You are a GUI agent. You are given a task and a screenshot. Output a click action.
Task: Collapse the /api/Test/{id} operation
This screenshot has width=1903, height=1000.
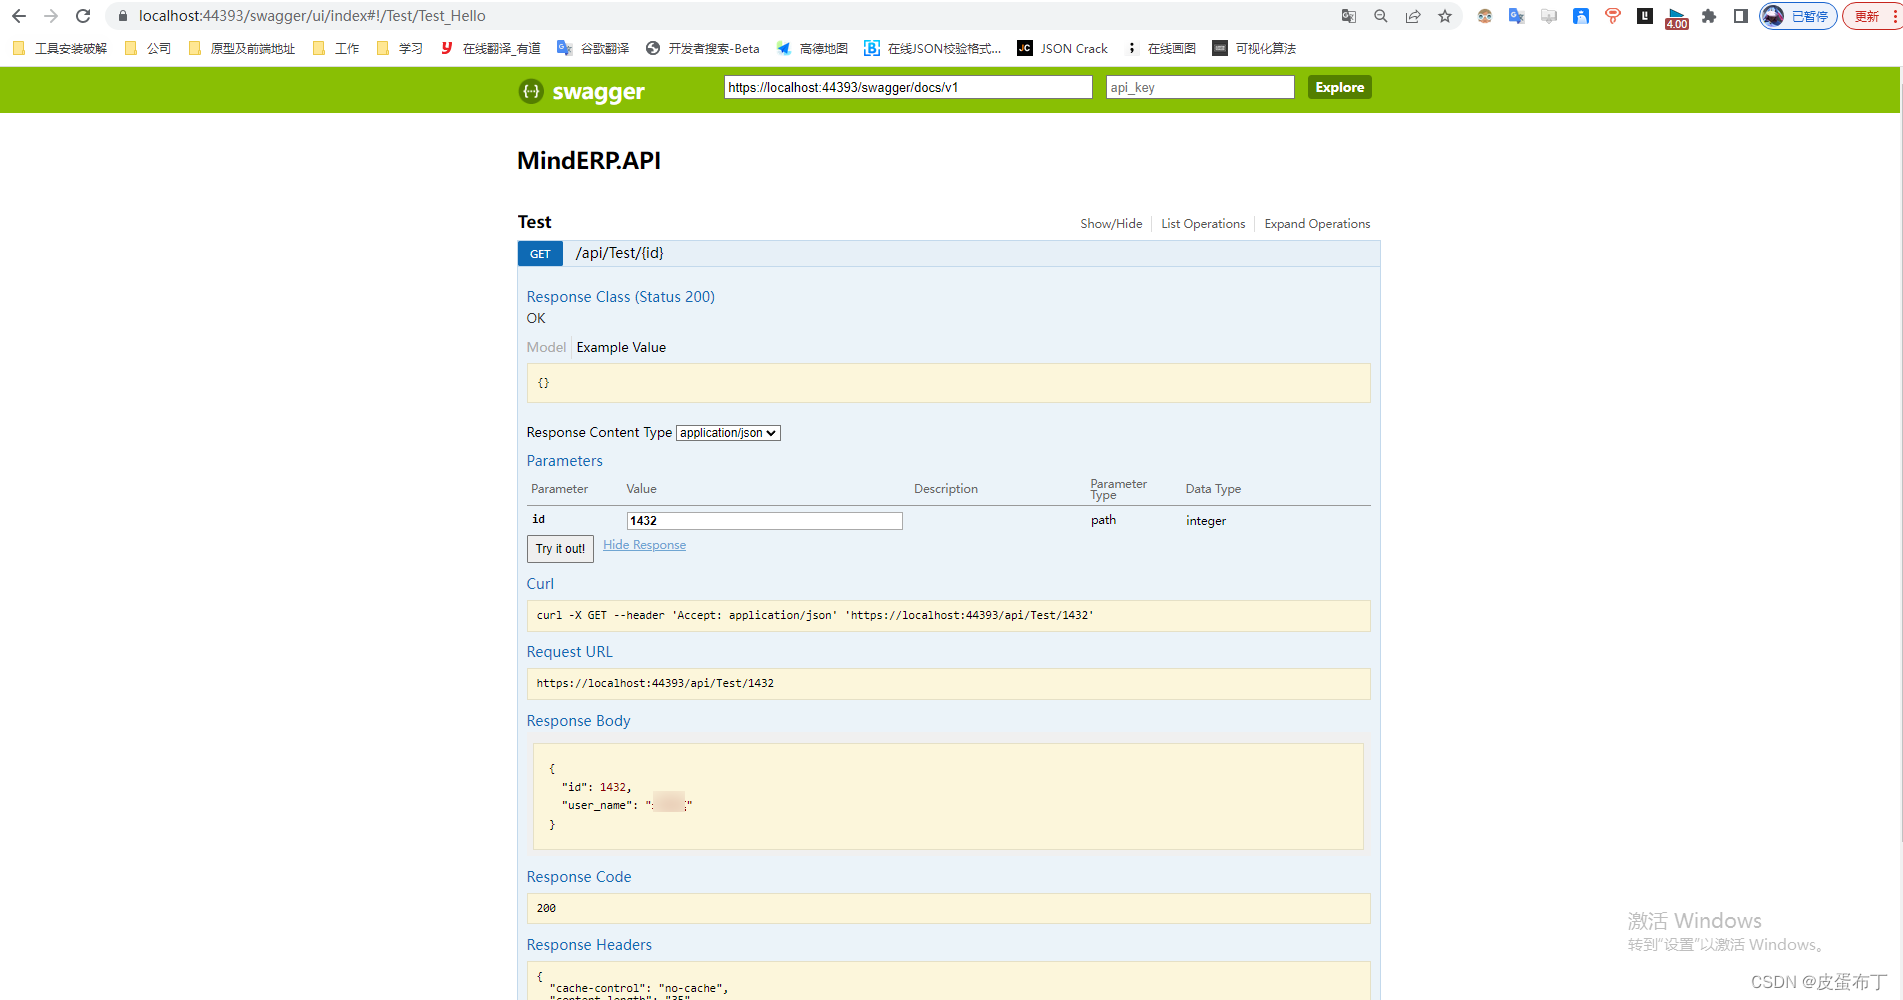point(619,253)
